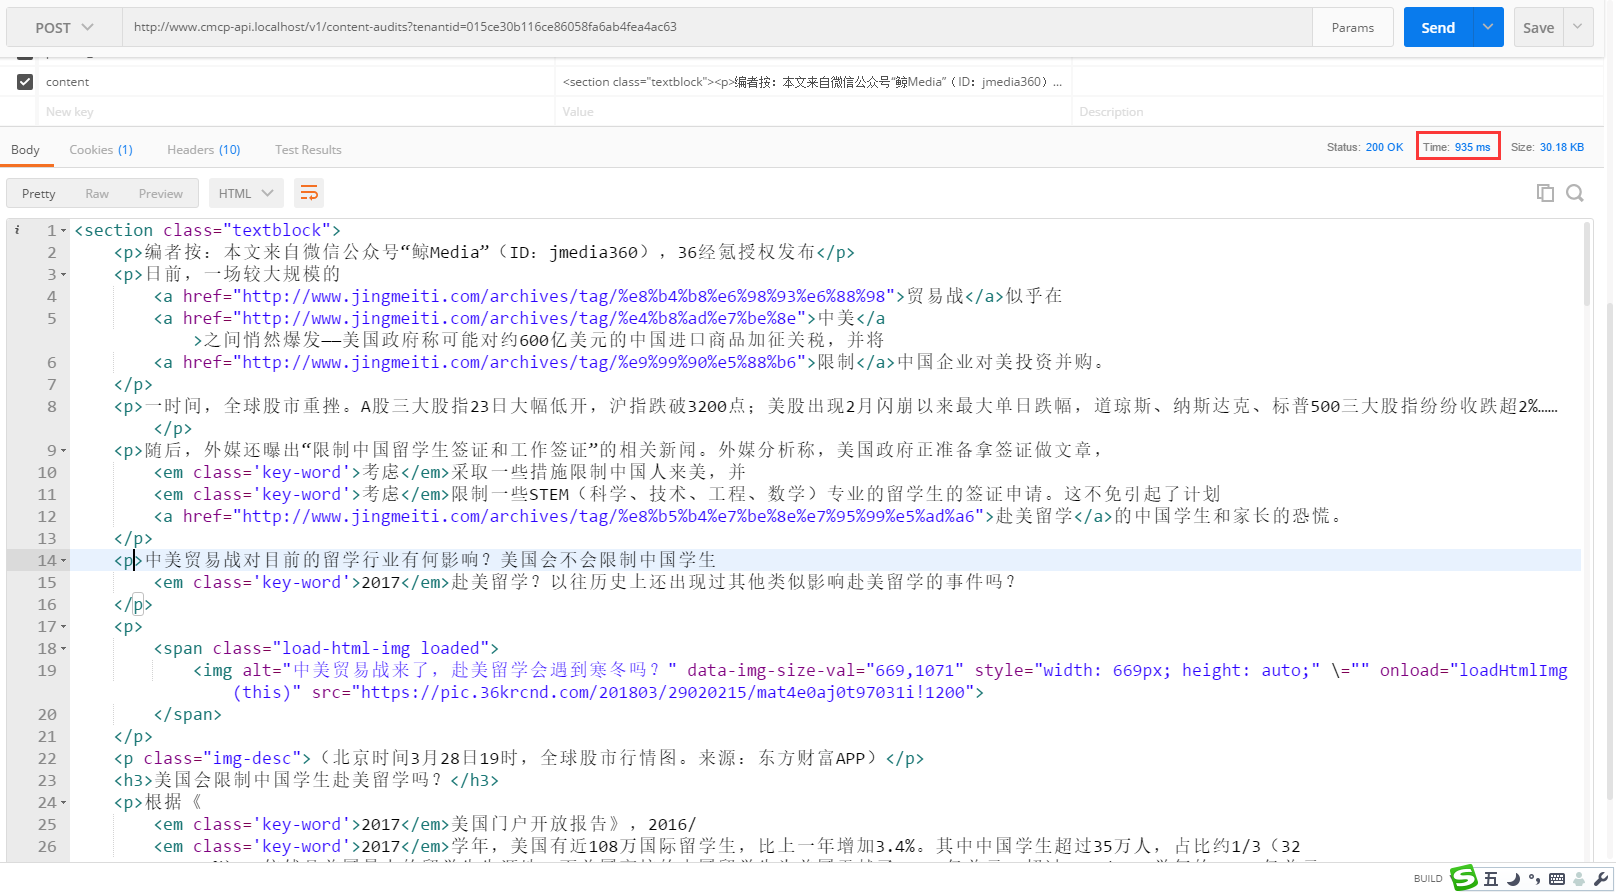Open the HTML format dropdown
The image size is (1616, 892).
pos(246,194)
